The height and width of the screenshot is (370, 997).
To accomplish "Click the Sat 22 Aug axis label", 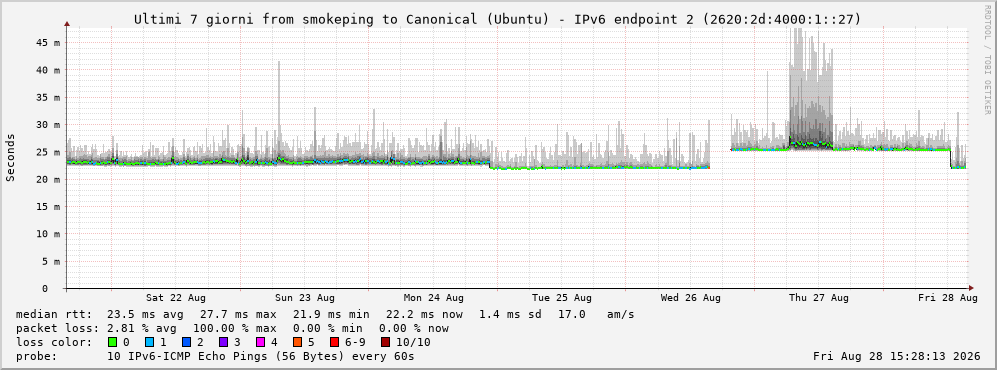I will [x=175, y=298].
